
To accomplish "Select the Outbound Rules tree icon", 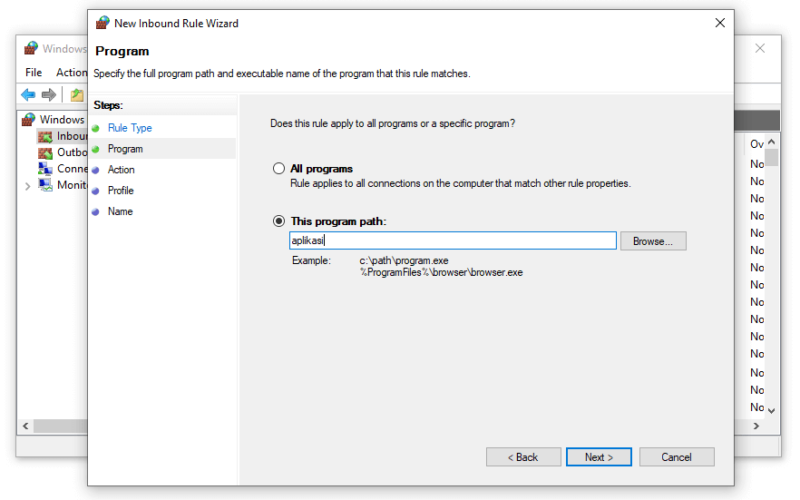I will tap(45, 153).
